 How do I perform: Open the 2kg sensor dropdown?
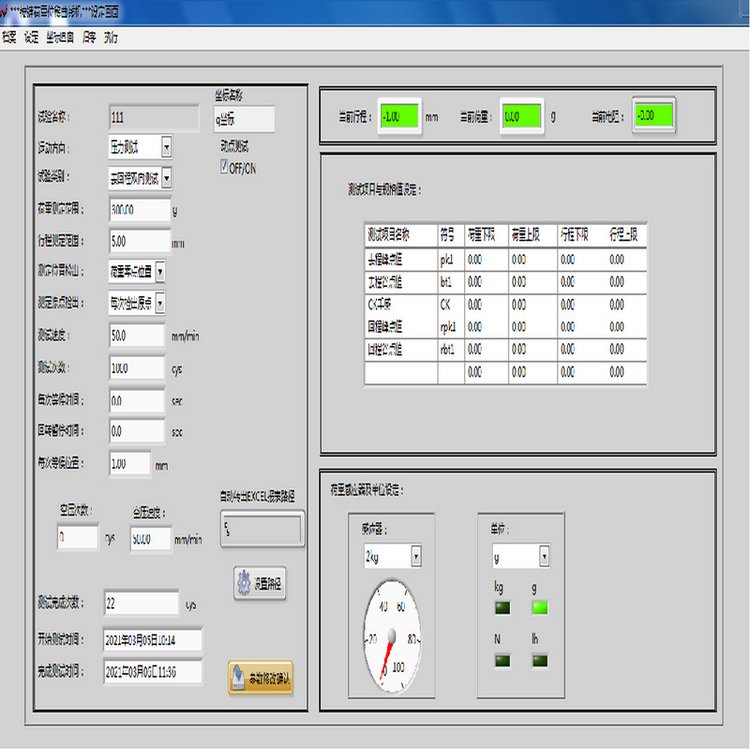coord(416,556)
